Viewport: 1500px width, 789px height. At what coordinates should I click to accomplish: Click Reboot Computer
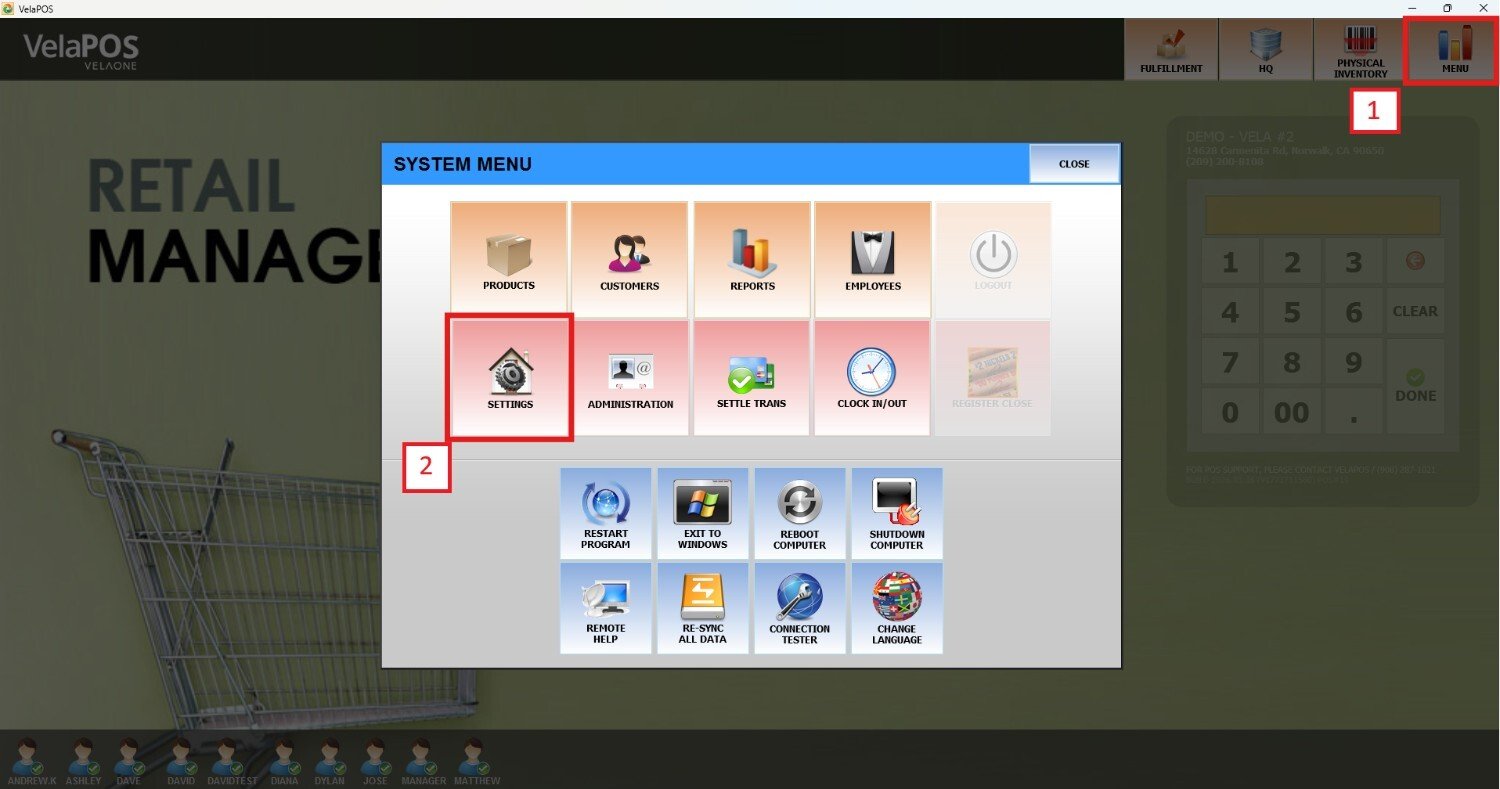pyautogui.click(x=799, y=513)
